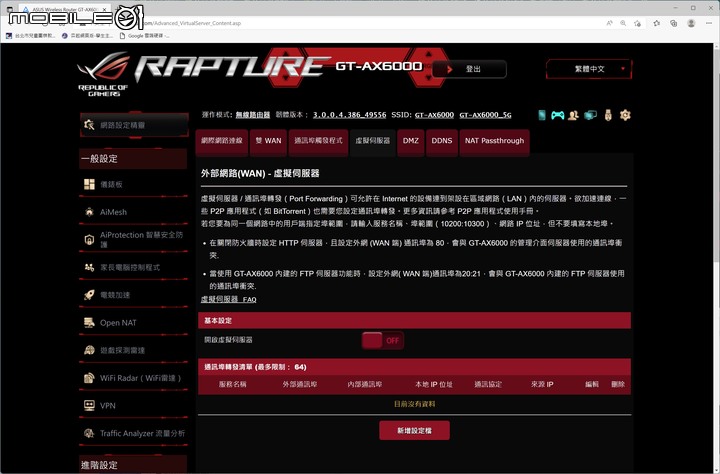
Task: Open the dashboard icon in sidebar
Action: point(89,184)
